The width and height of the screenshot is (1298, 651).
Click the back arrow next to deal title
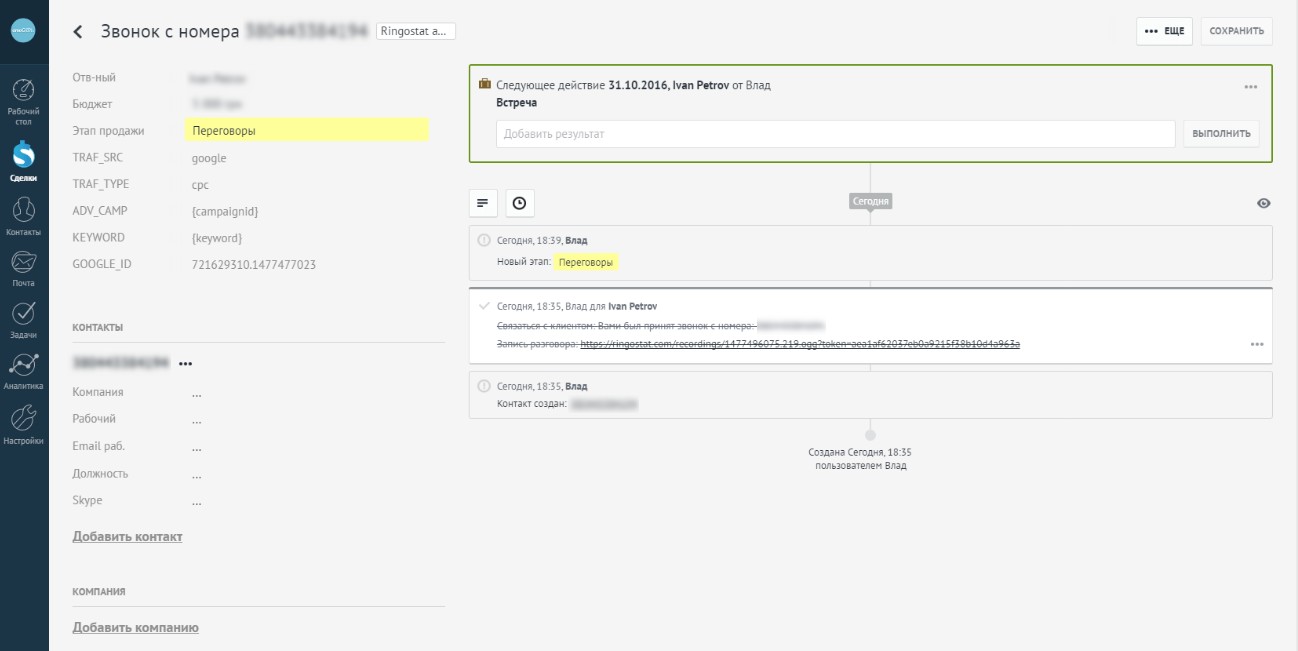click(78, 32)
